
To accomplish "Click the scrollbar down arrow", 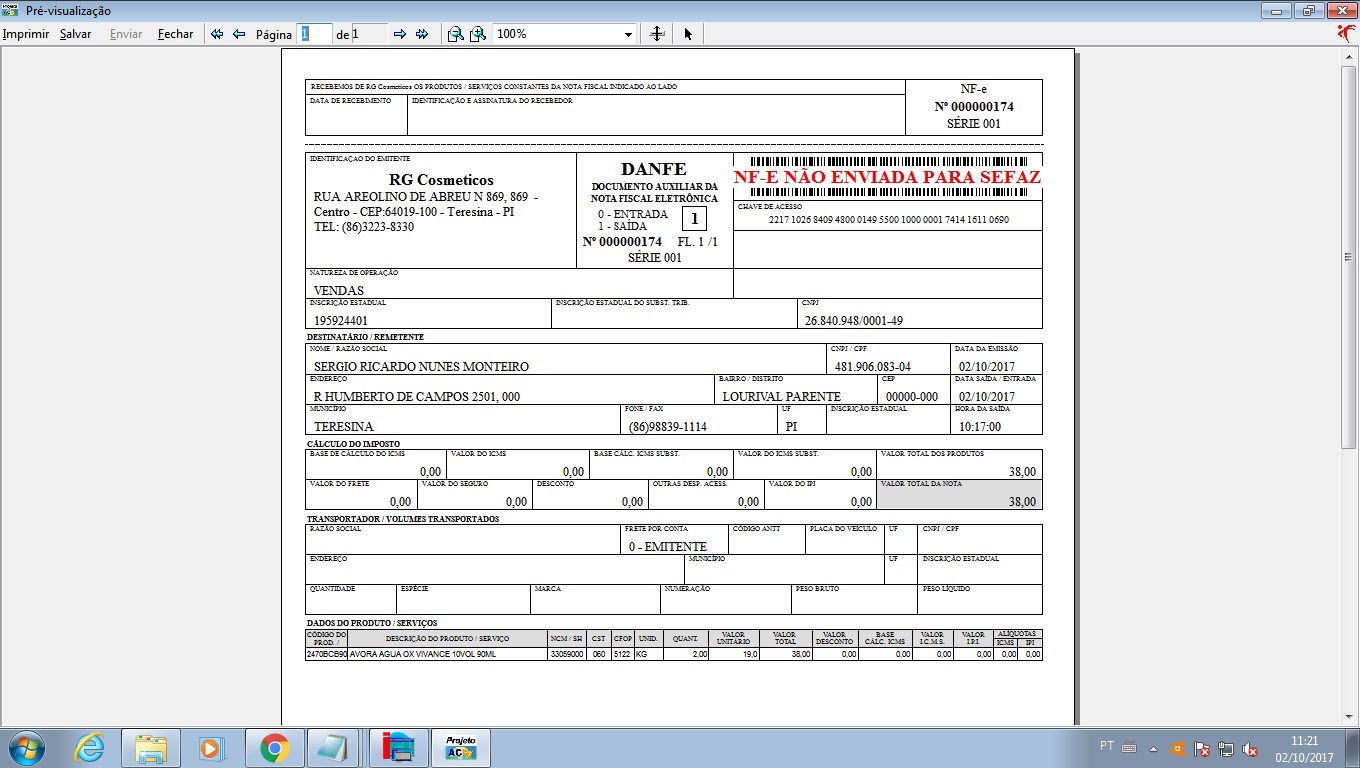I will (x=1349, y=717).
